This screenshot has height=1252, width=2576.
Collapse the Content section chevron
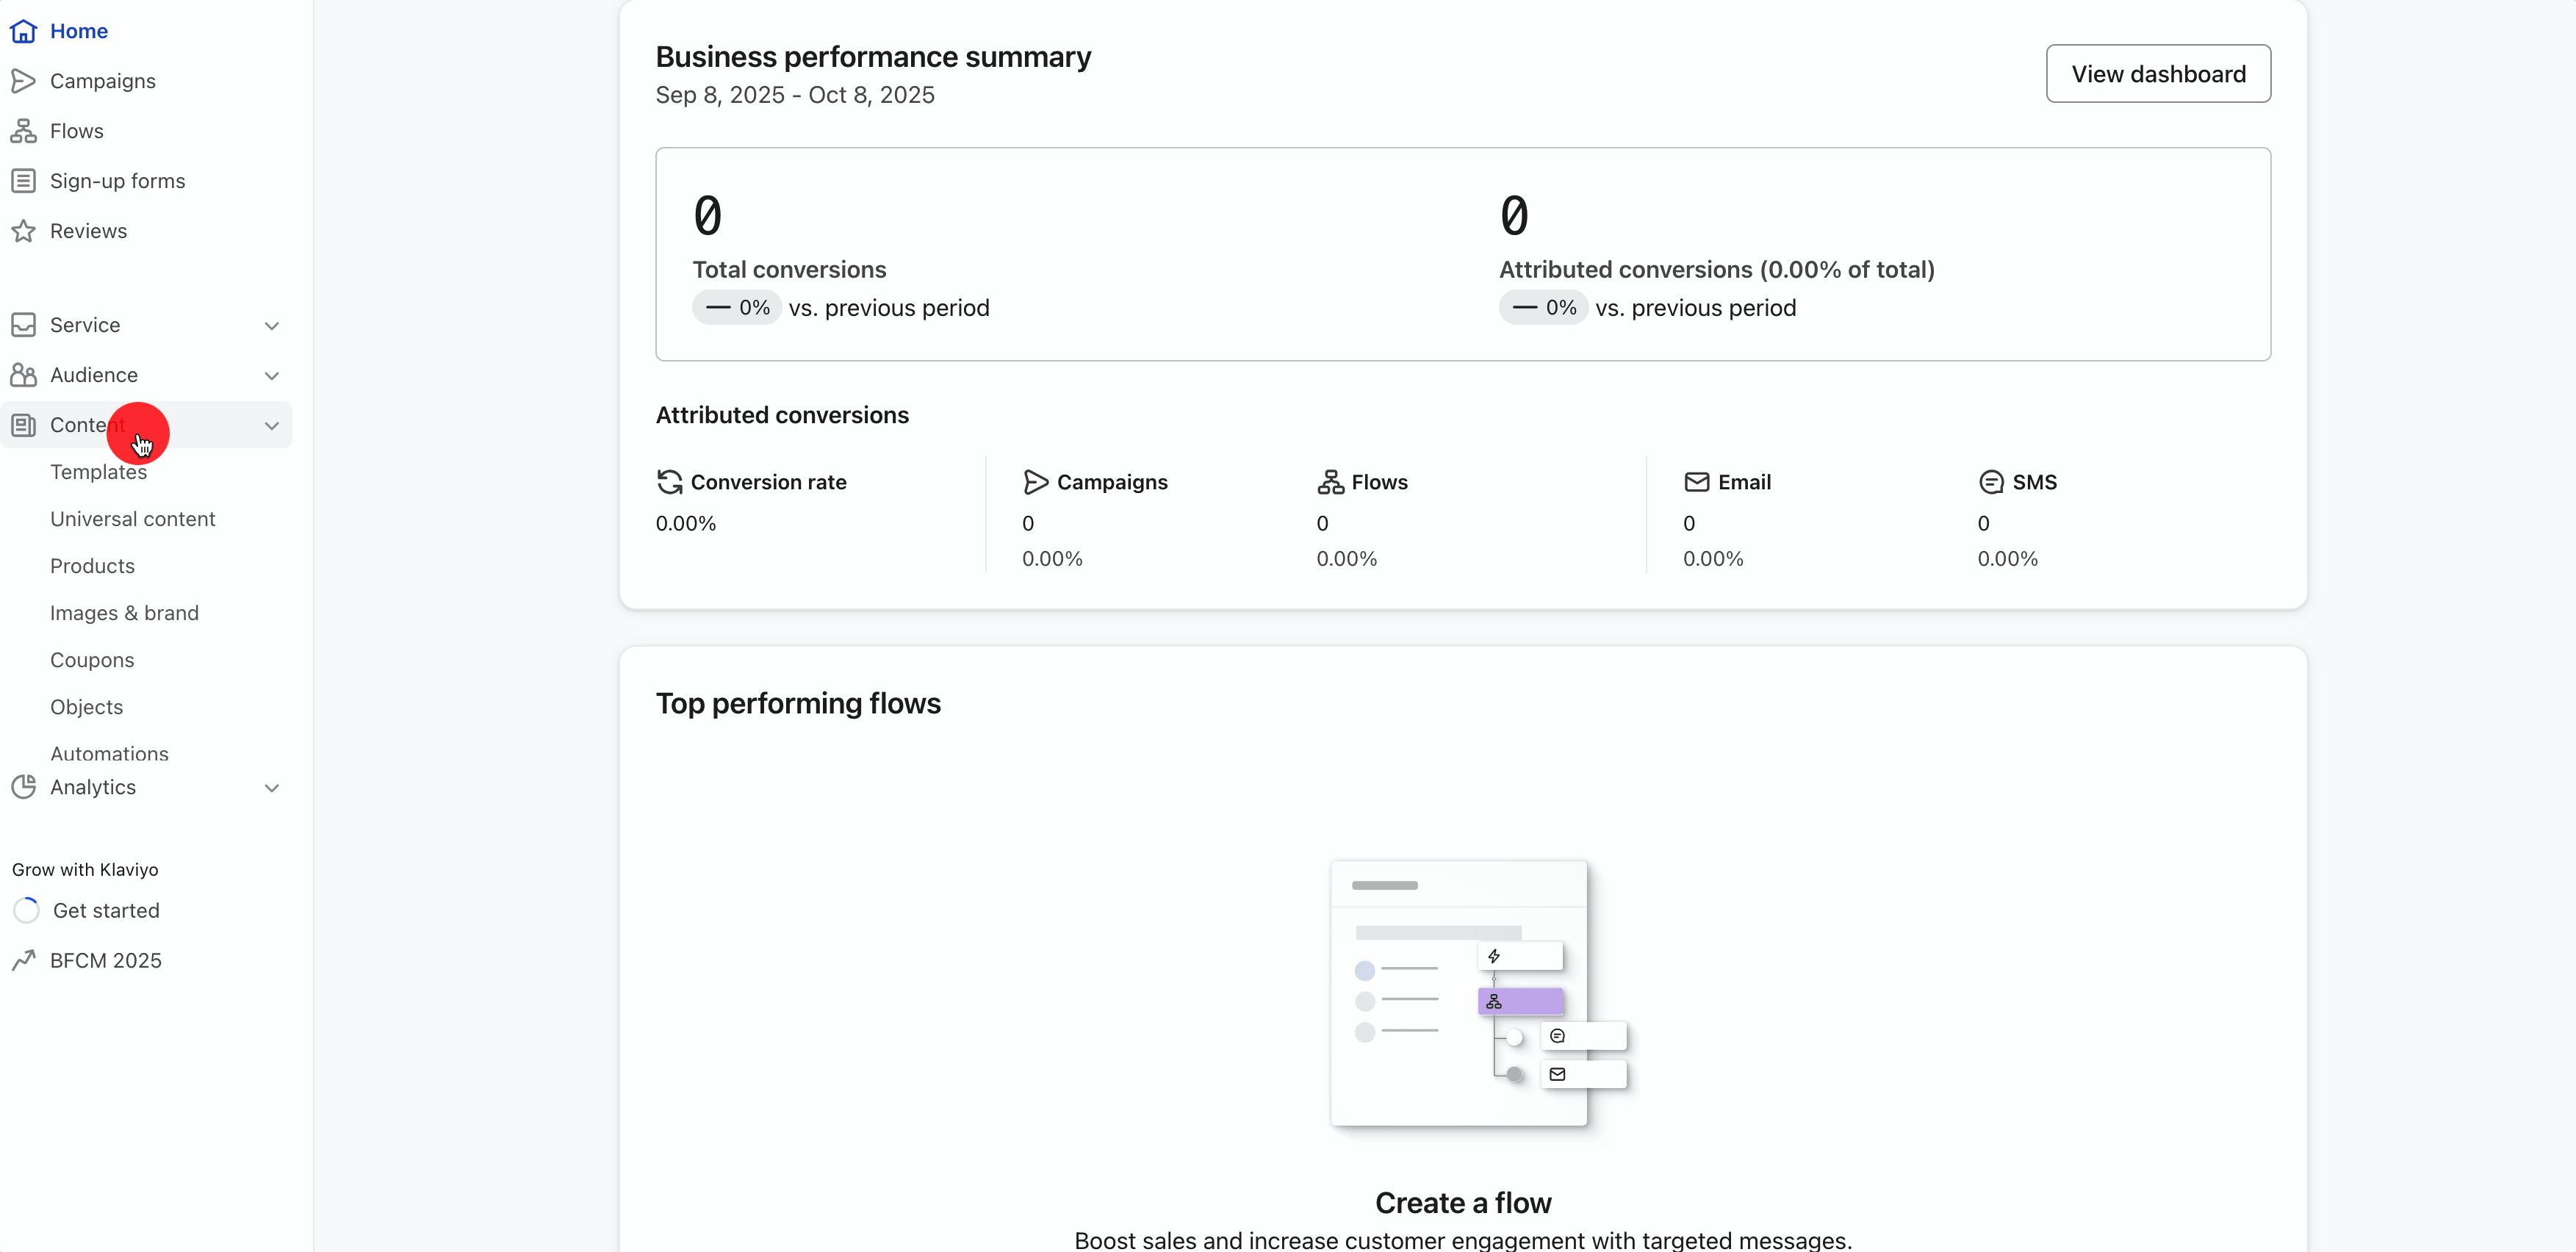(271, 426)
